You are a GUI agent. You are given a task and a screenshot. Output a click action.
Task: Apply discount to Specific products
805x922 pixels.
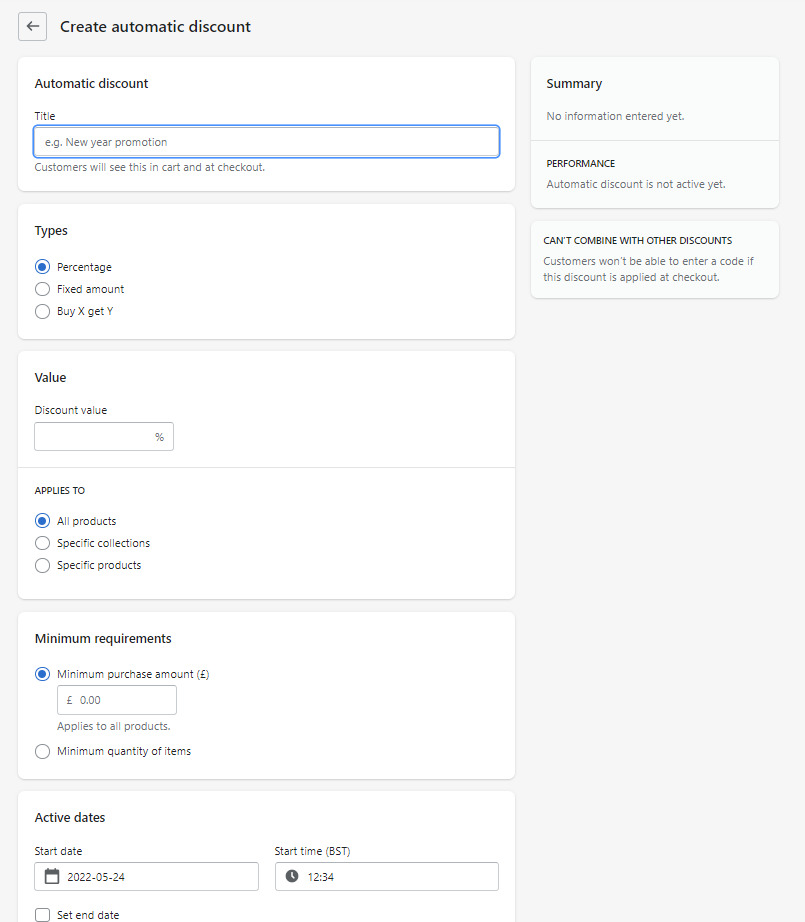[42, 565]
